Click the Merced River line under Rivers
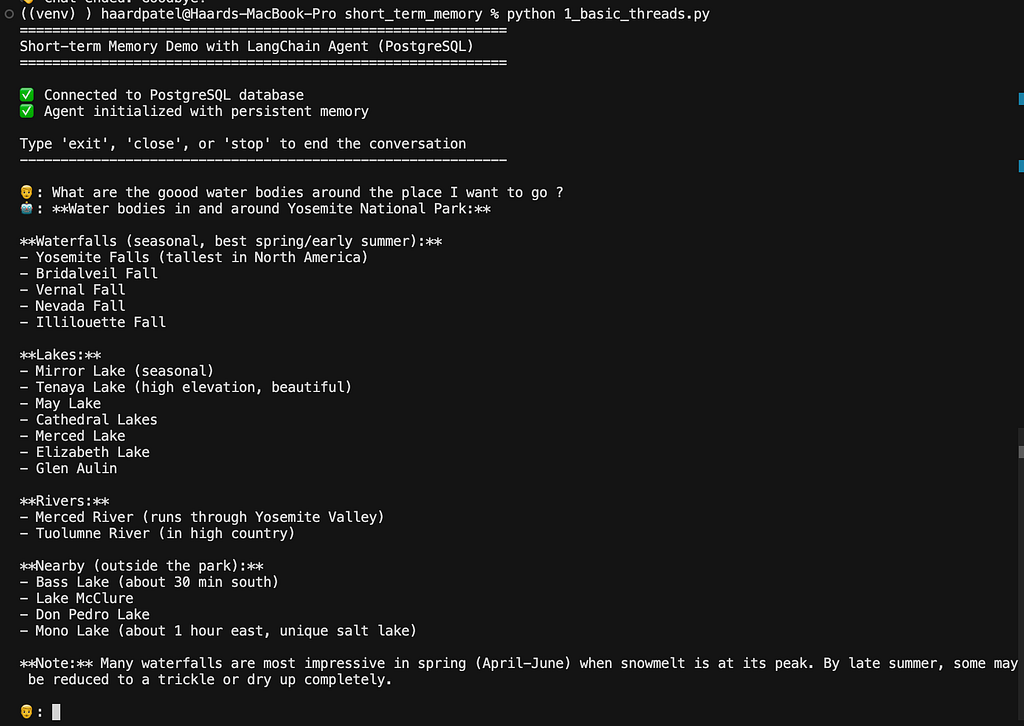The height and width of the screenshot is (726, 1024). pos(202,517)
